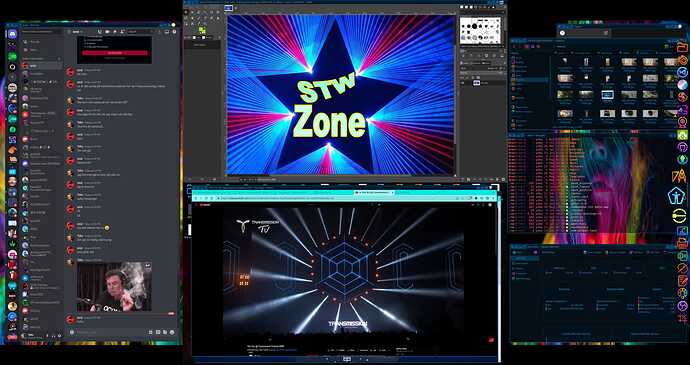Select the active browser tab

[374, 192]
